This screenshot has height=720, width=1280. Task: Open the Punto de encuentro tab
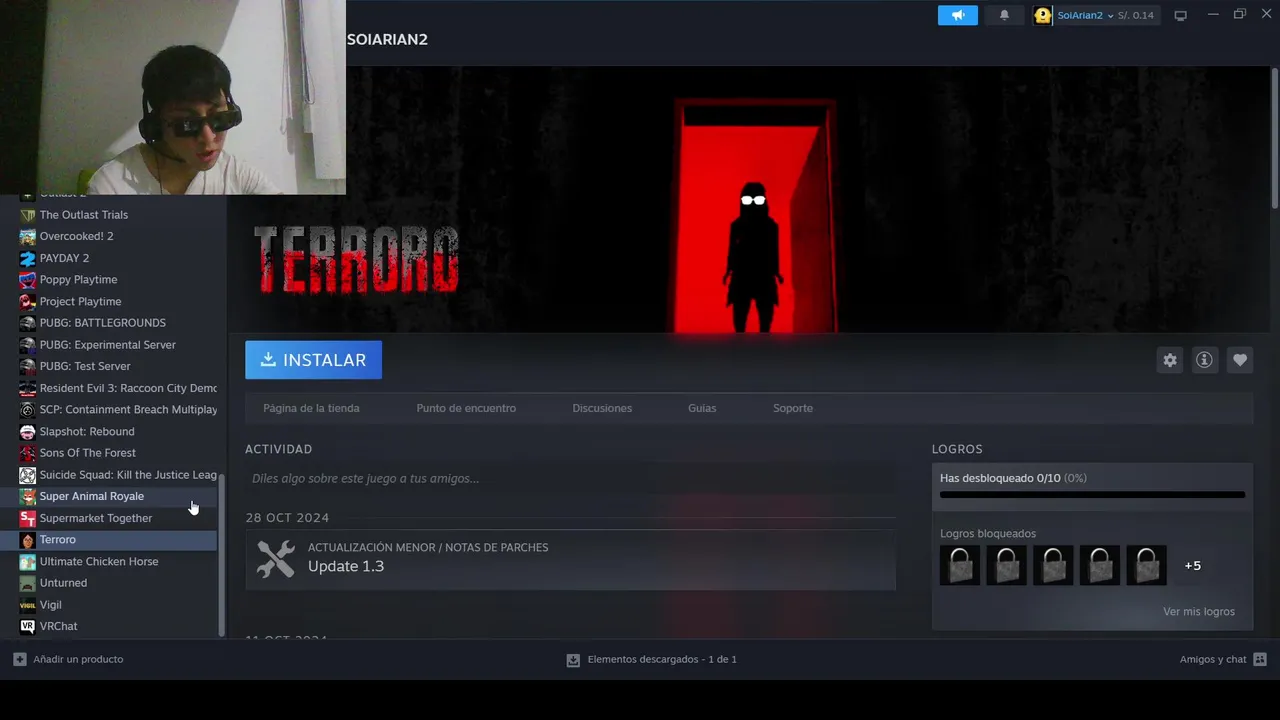click(466, 408)
